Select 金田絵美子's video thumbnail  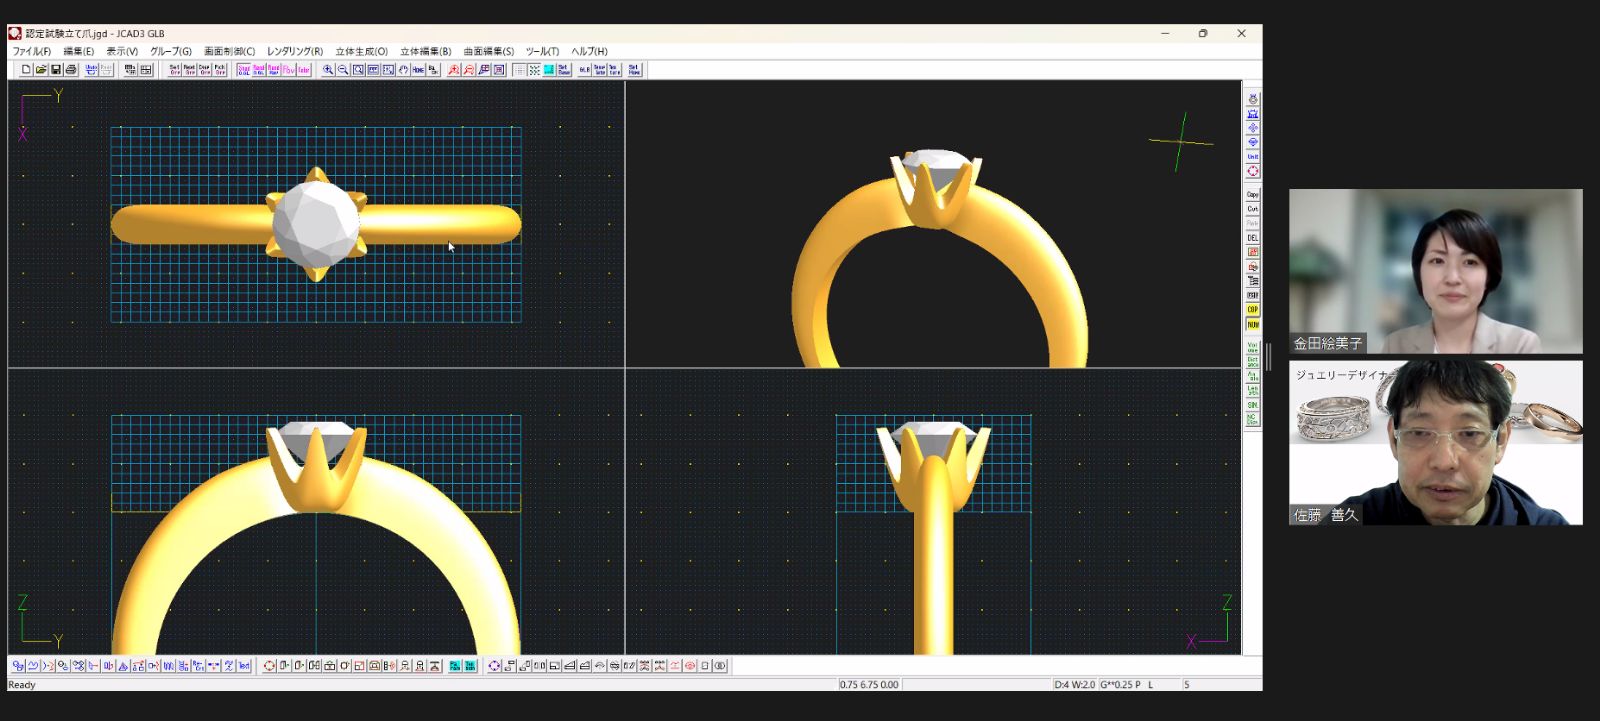1436,271
